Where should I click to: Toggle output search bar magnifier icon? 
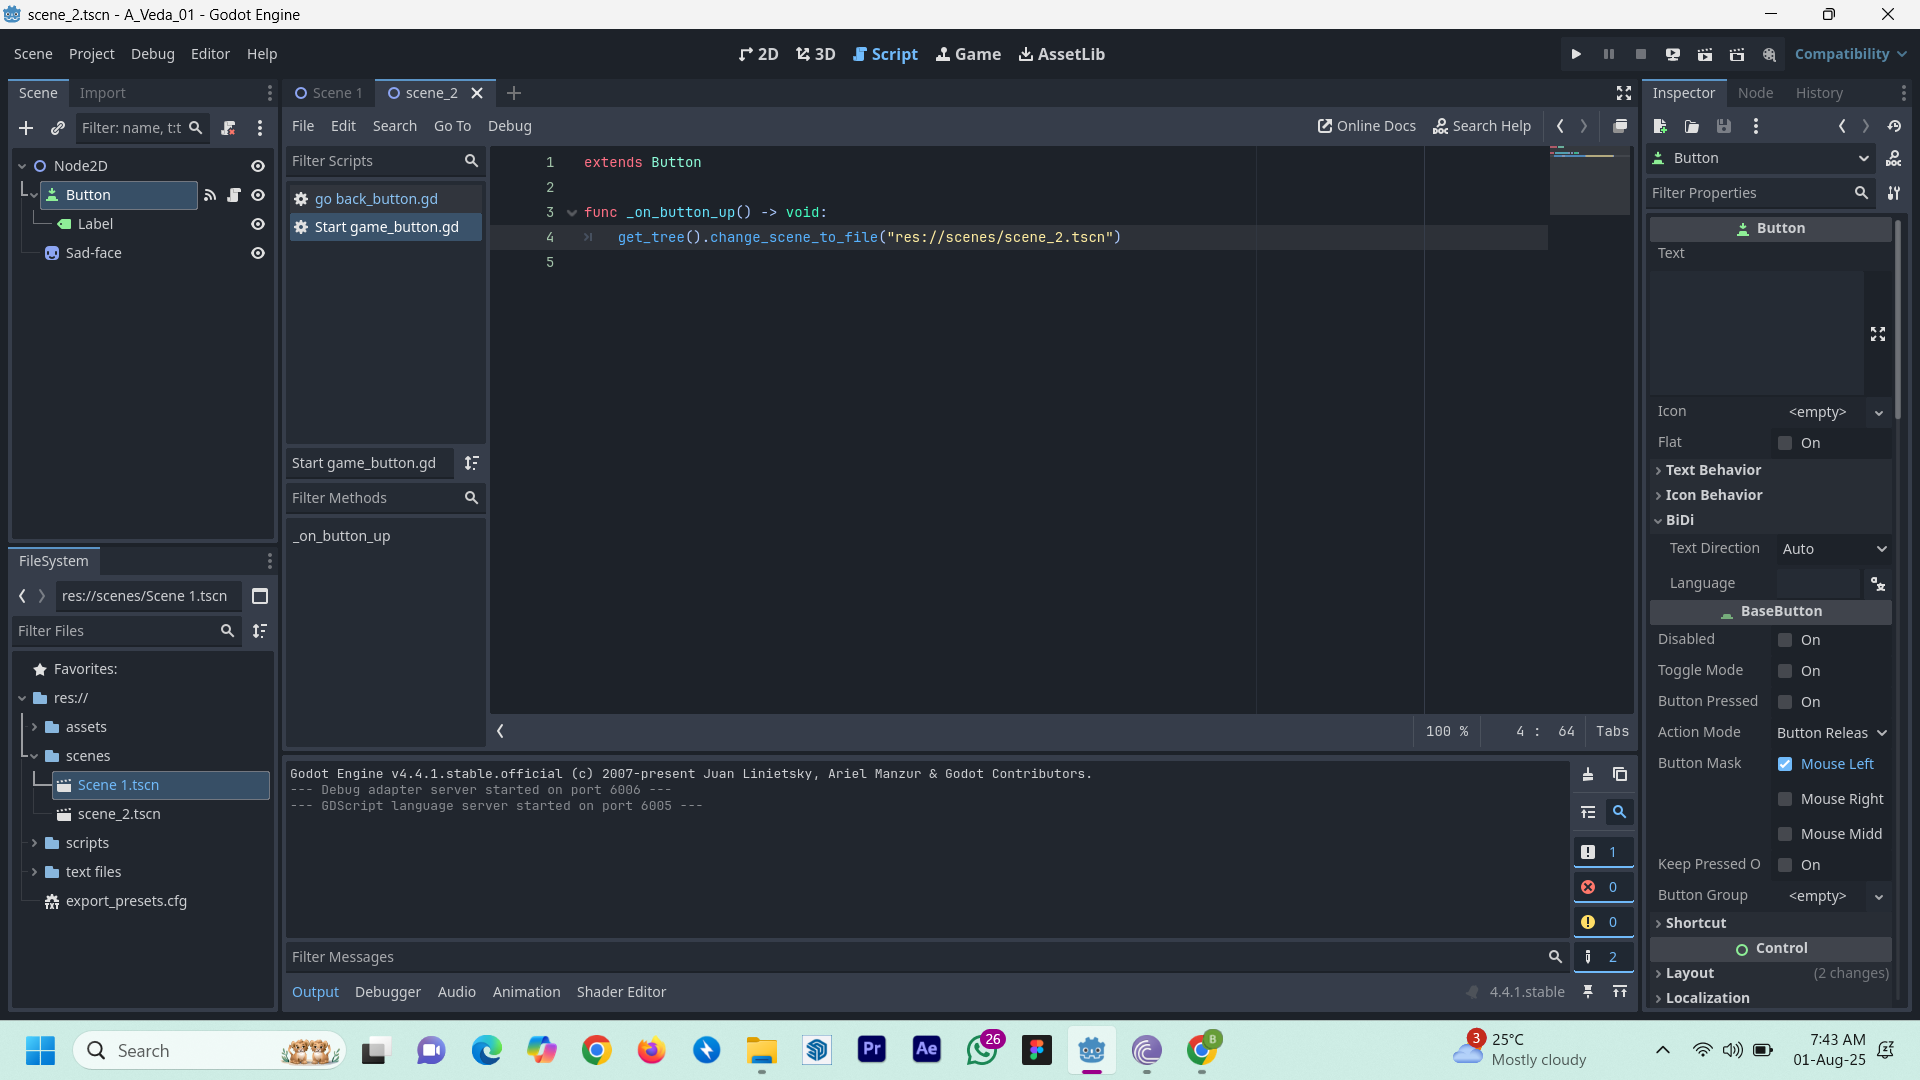[x=1620, y=812]
